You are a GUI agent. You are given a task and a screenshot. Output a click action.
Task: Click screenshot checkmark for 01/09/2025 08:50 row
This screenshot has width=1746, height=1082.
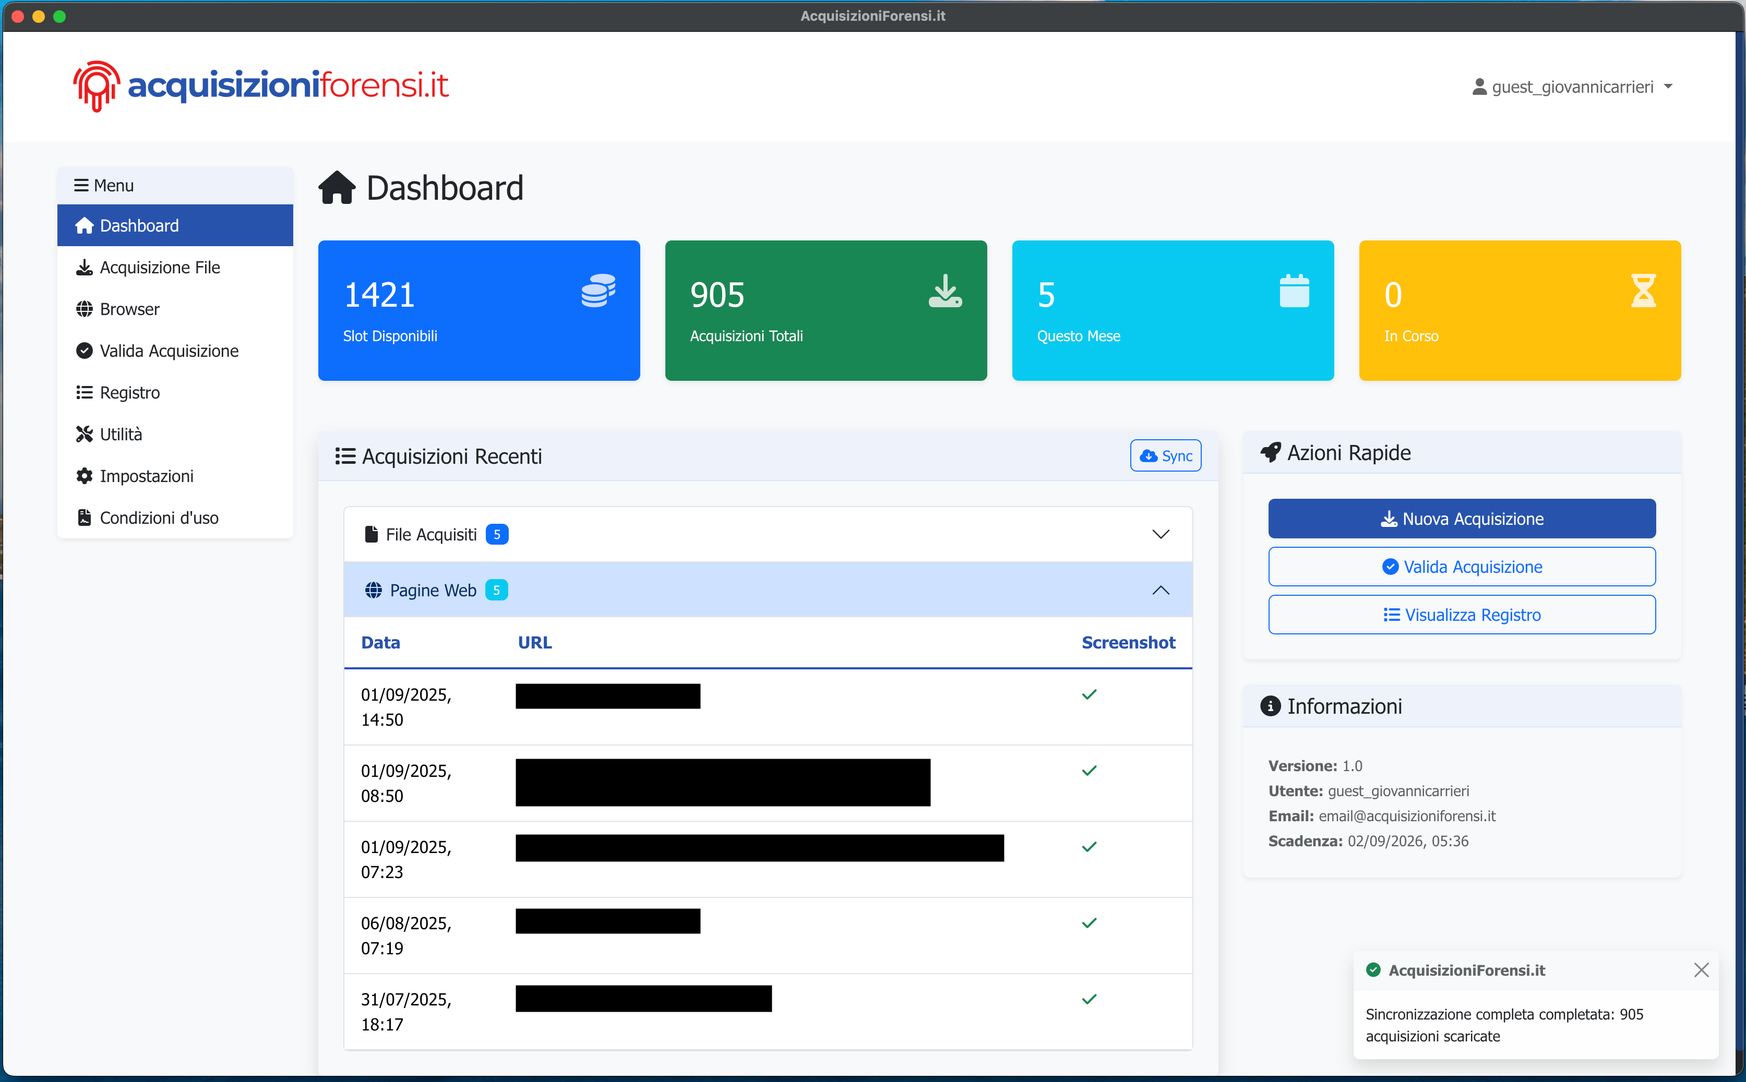[x=1089, y=771]
